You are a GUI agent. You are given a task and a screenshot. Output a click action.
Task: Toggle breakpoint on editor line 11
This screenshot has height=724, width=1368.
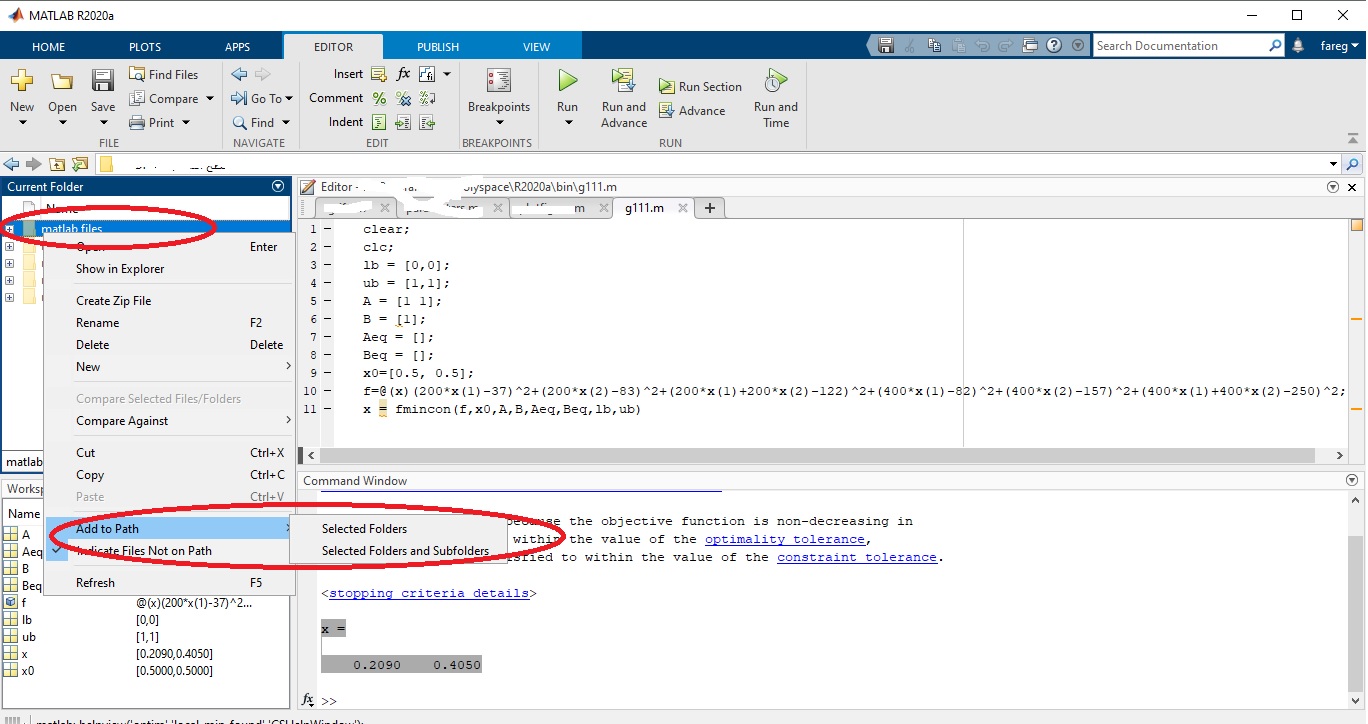(x=328, y=409)
